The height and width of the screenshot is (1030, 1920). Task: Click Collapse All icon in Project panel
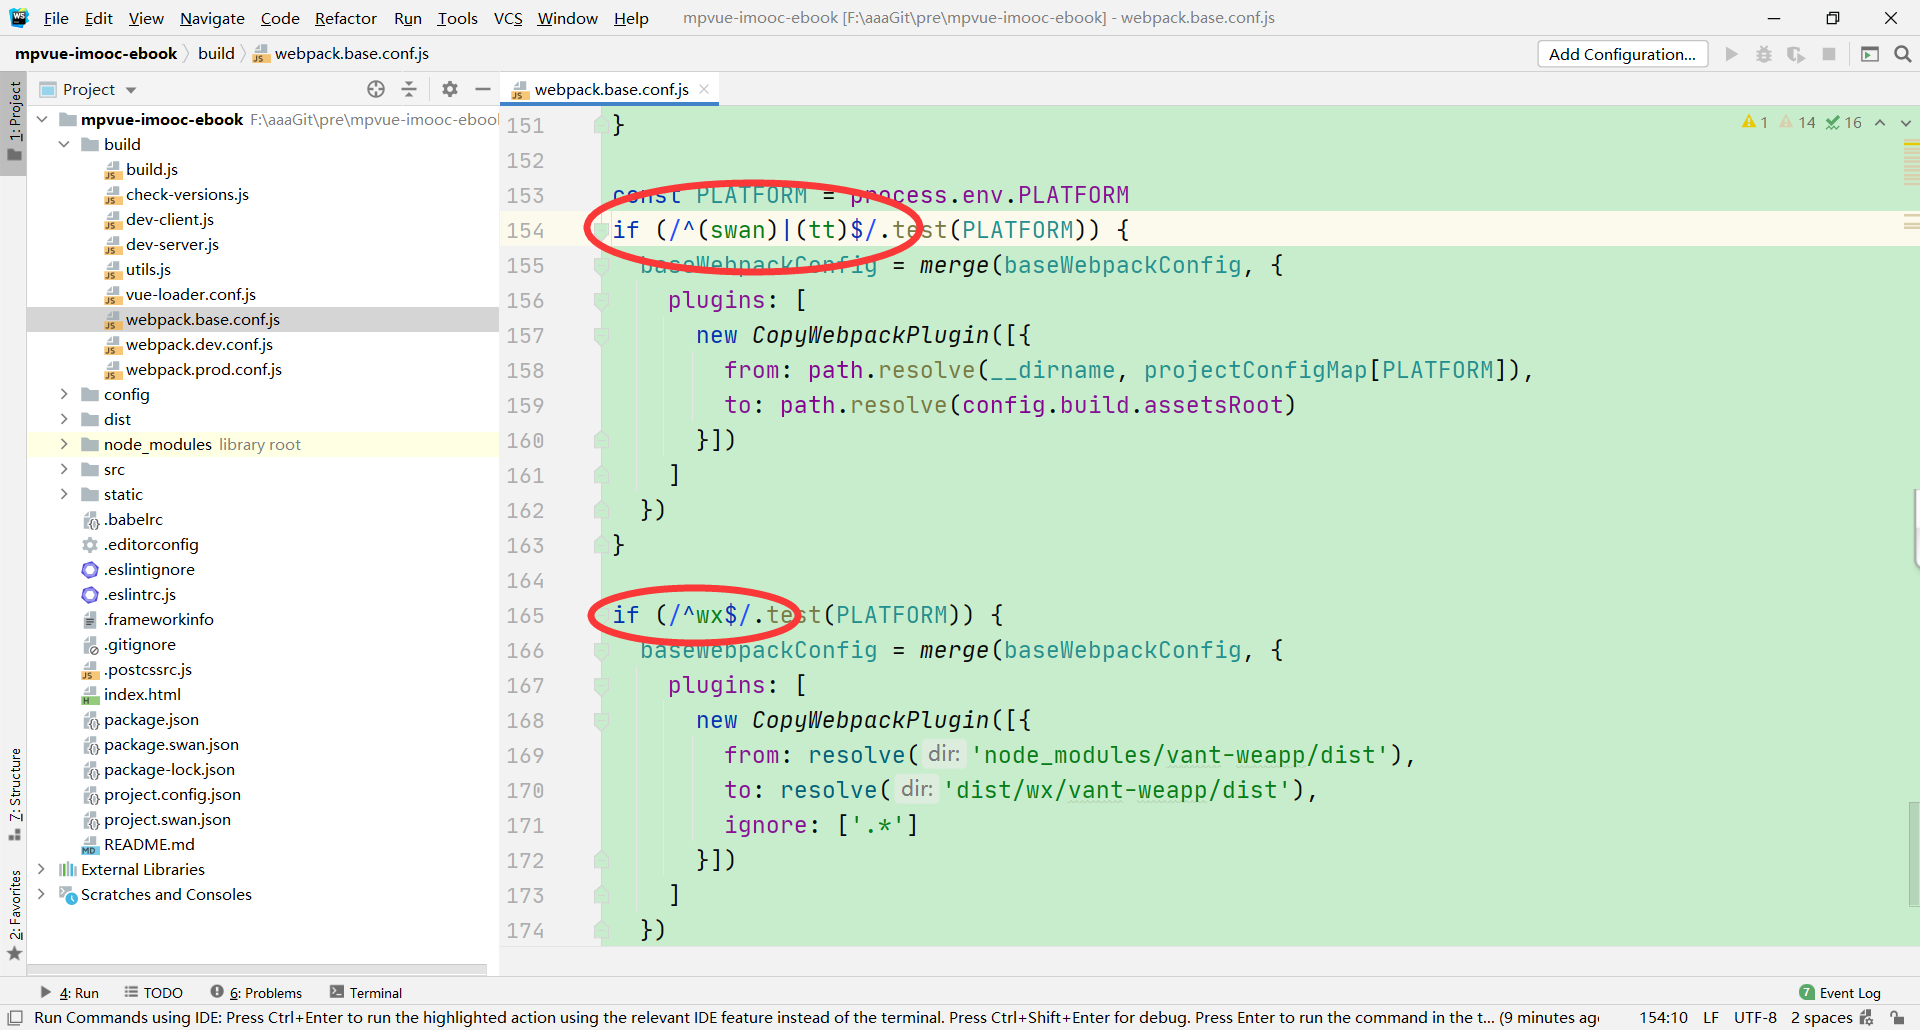click(409, 89)
